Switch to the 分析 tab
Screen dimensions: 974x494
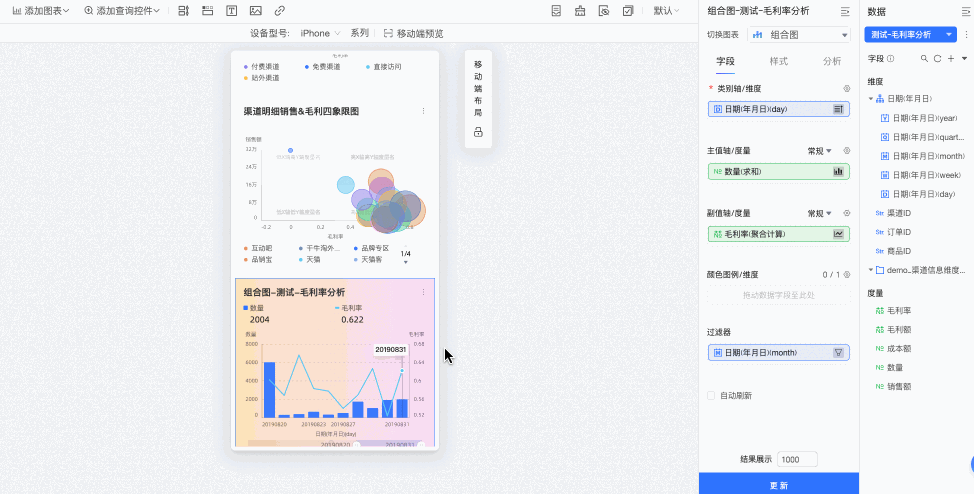pos(832,61)
